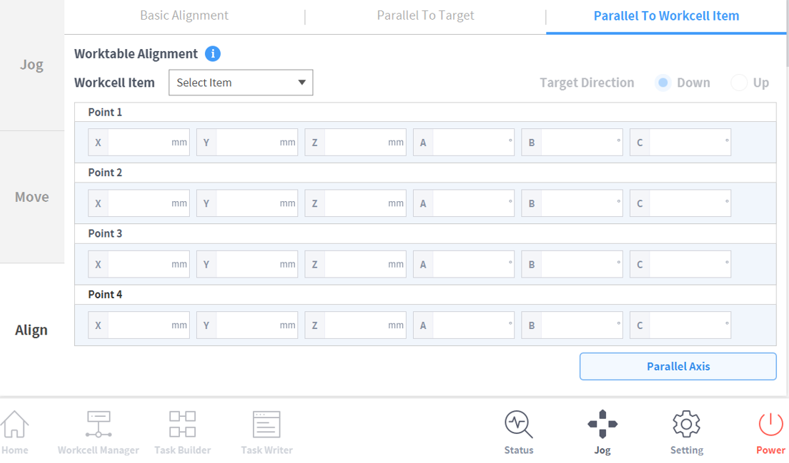This screenshot has height=463, width=789.
Task: Open the Status monitor icon
Action: tap(519, 424)
